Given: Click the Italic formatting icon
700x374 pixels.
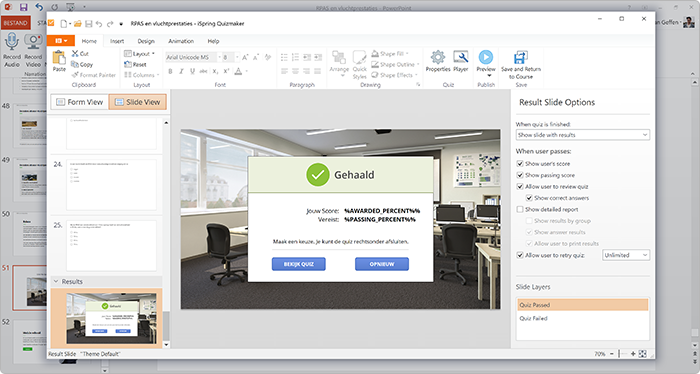Looking at the screenshot, I should pyautogui.click(x=181, y=71).
